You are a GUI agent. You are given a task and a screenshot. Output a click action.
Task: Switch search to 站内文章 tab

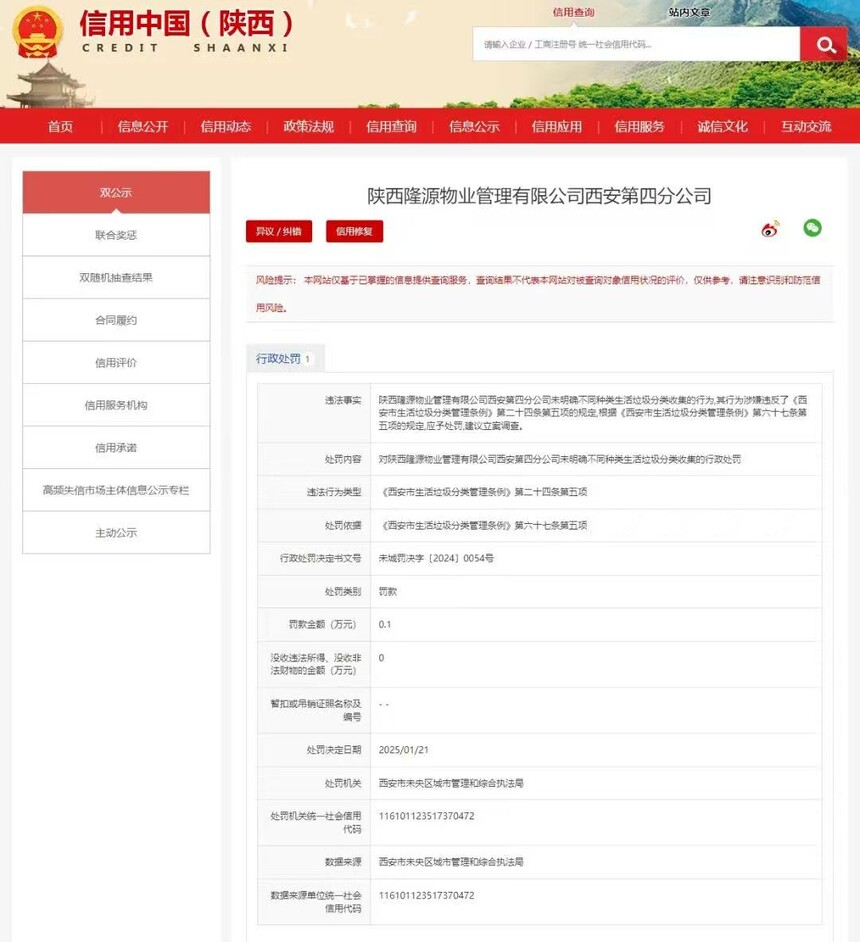point(689,12)
